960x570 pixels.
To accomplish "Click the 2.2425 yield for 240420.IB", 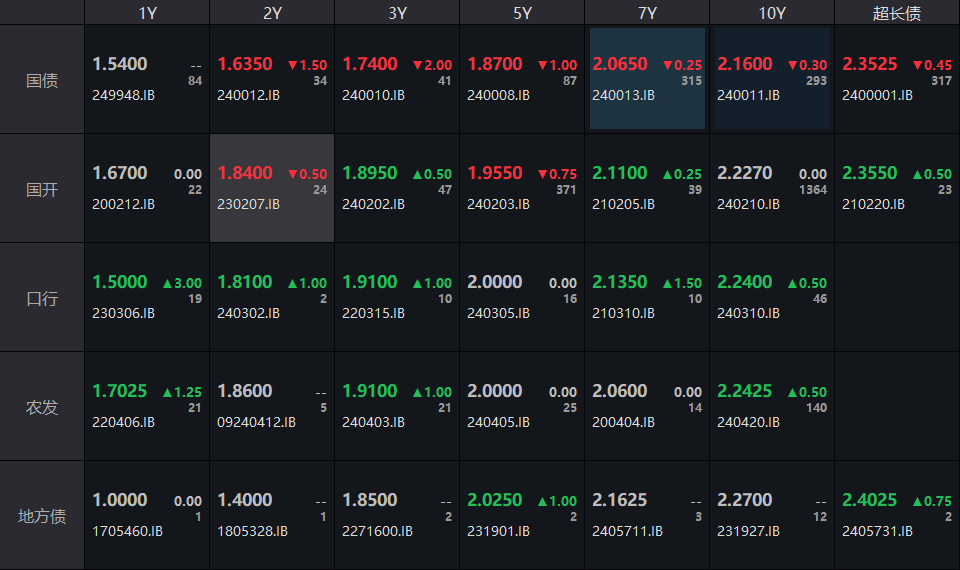I will coord(745,391).
